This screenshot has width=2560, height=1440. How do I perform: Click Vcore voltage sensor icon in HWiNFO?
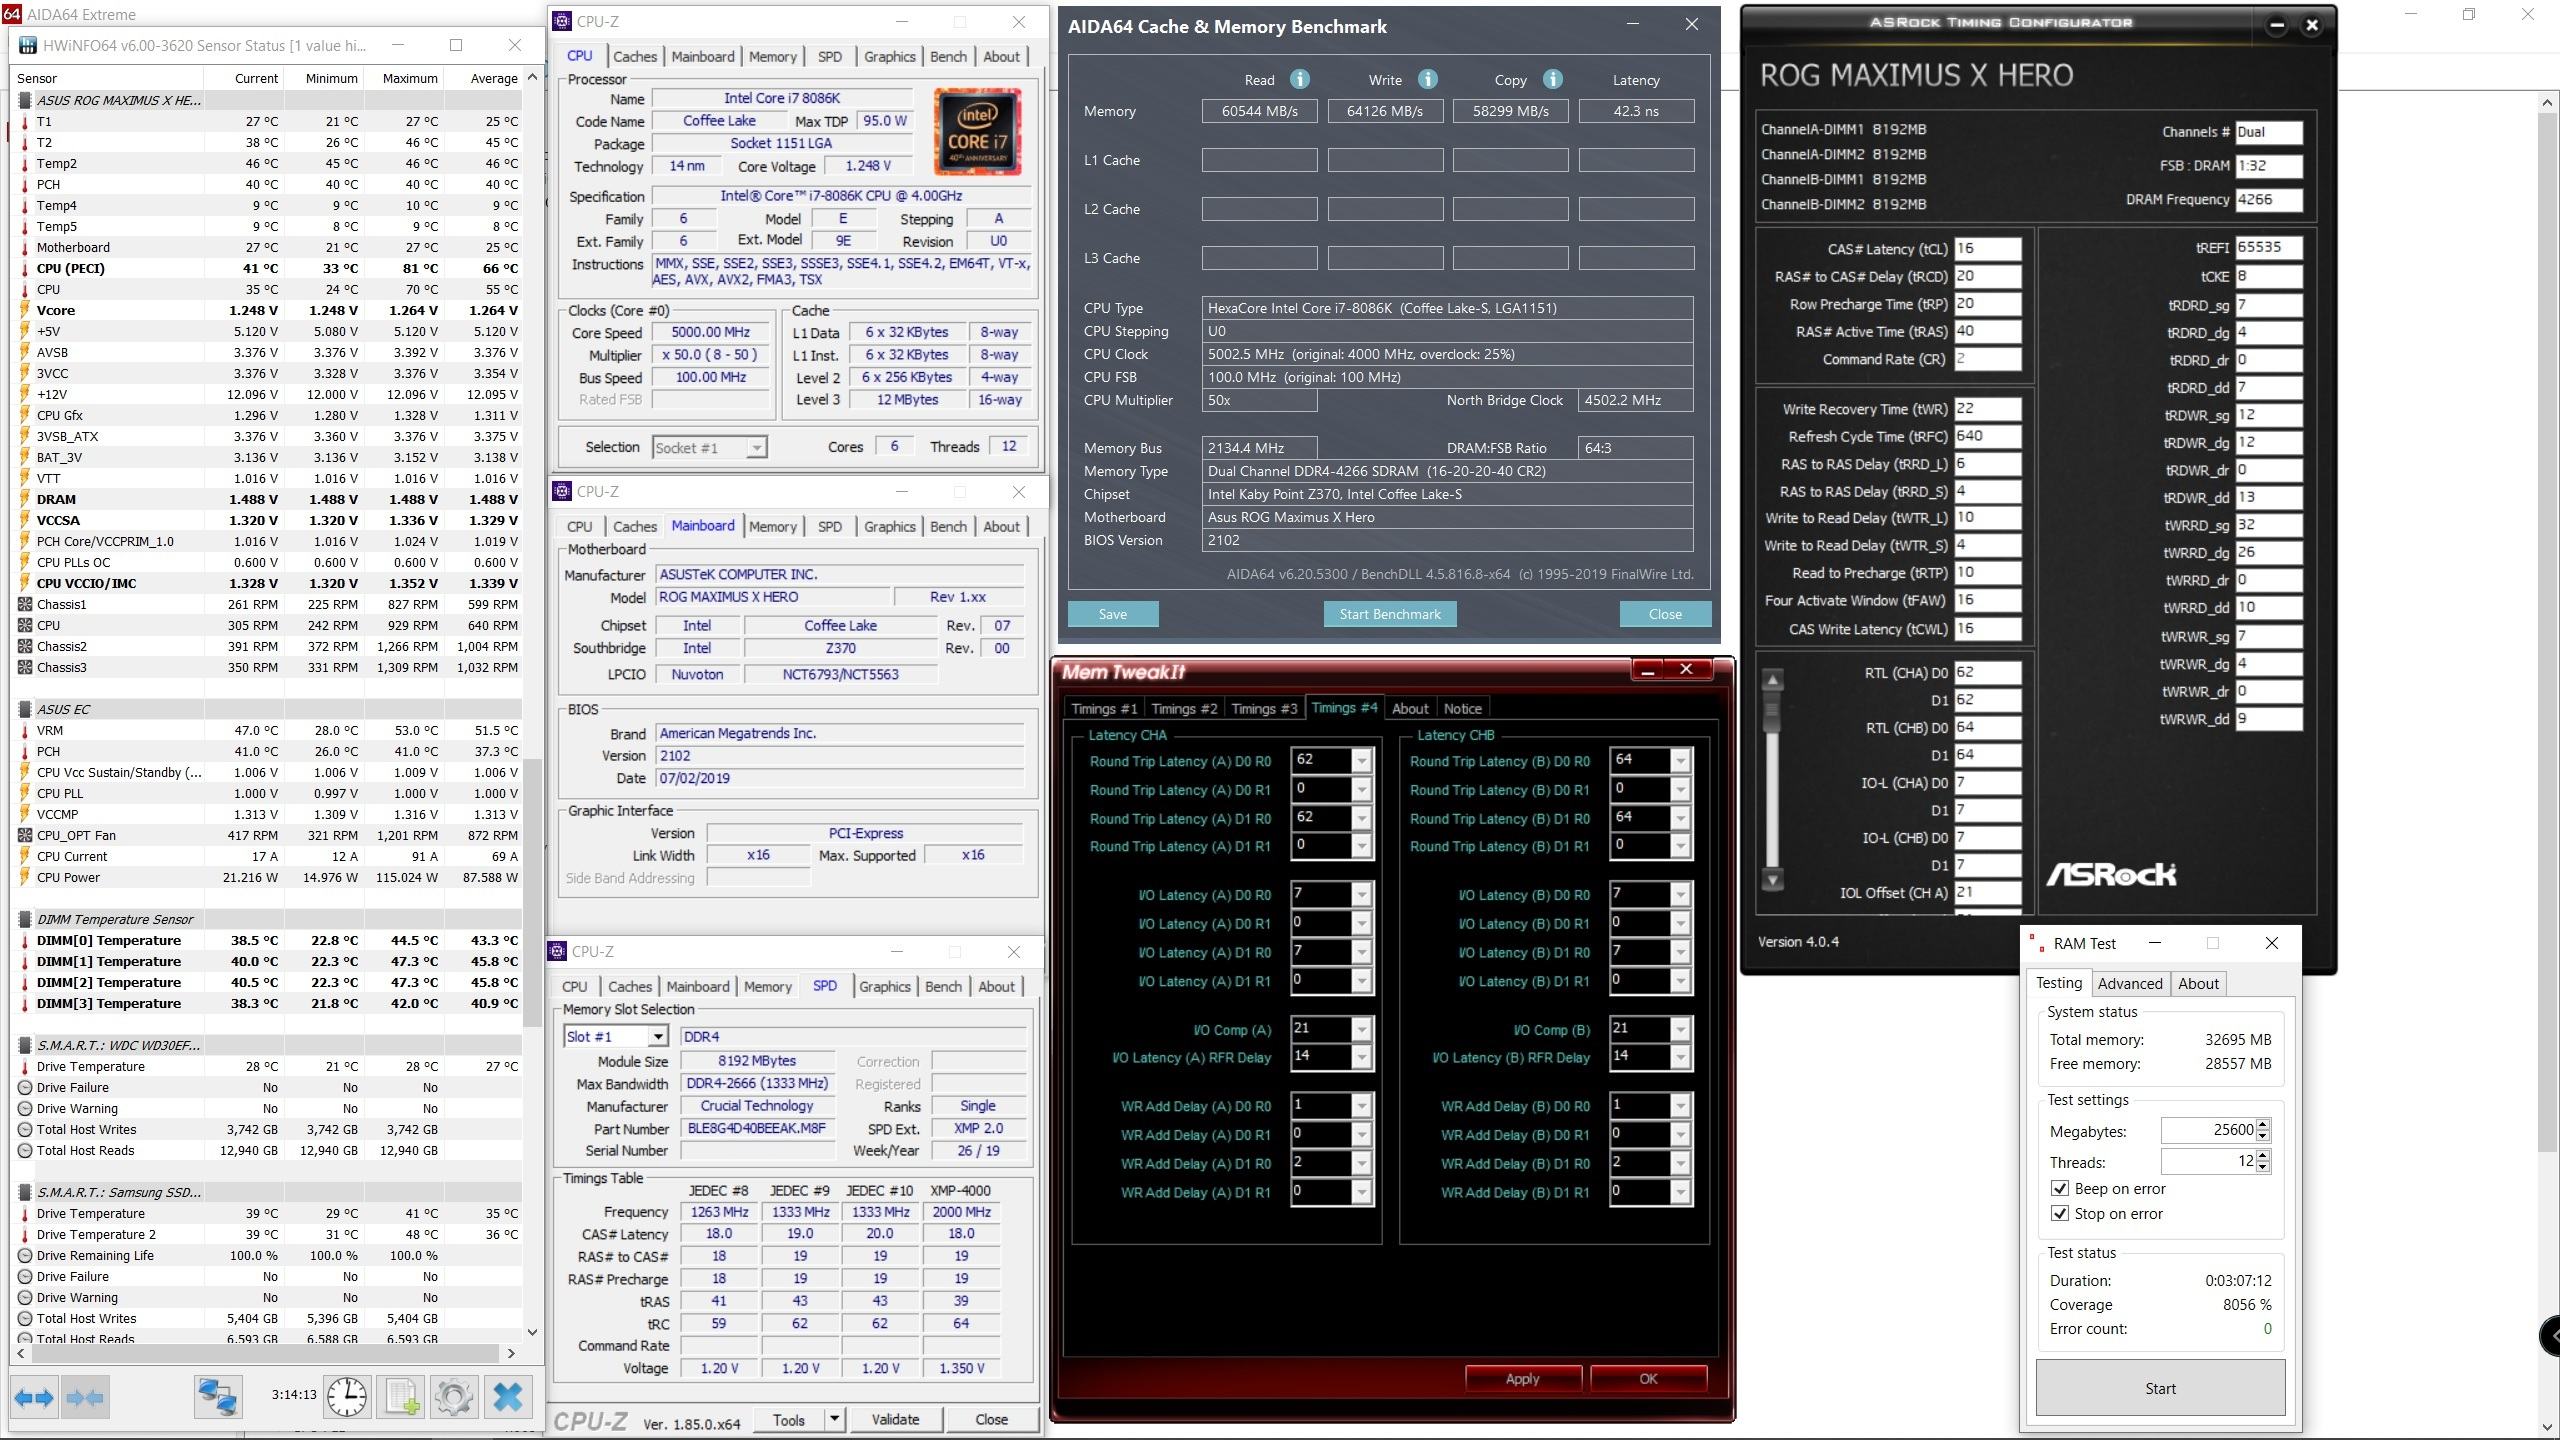[25, 310]
